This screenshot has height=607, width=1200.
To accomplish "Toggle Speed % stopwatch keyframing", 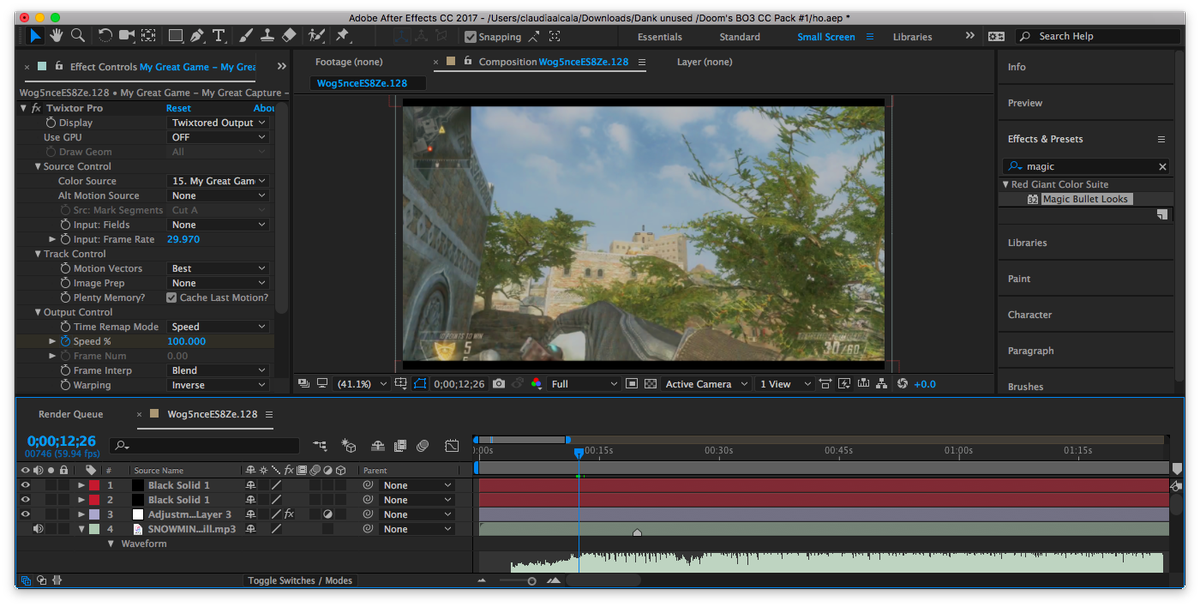I will [65, 342].
